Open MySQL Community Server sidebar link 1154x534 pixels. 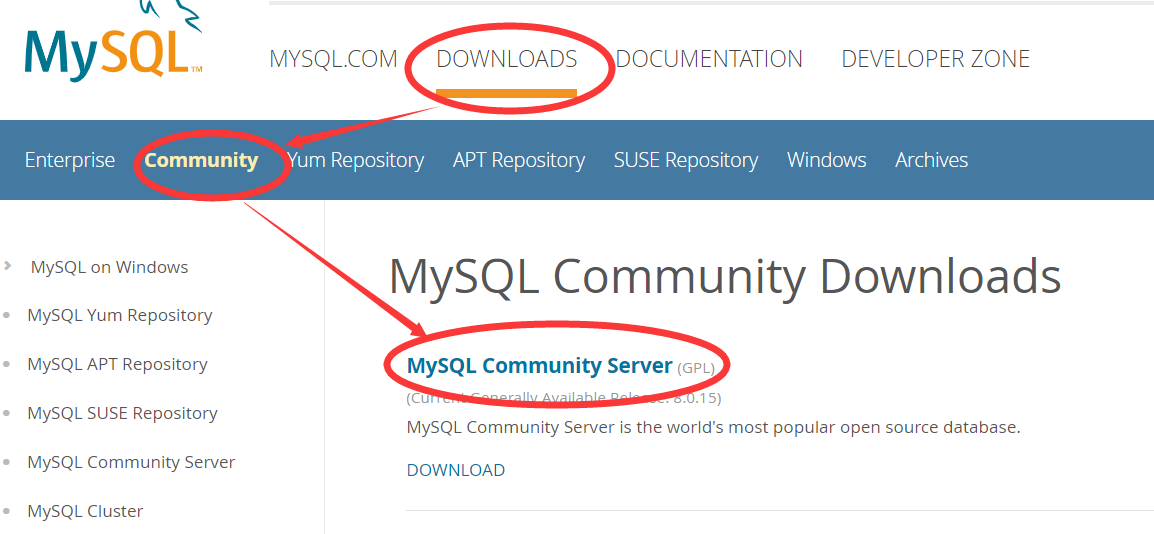pyautogui.click(x=131, y=462)
